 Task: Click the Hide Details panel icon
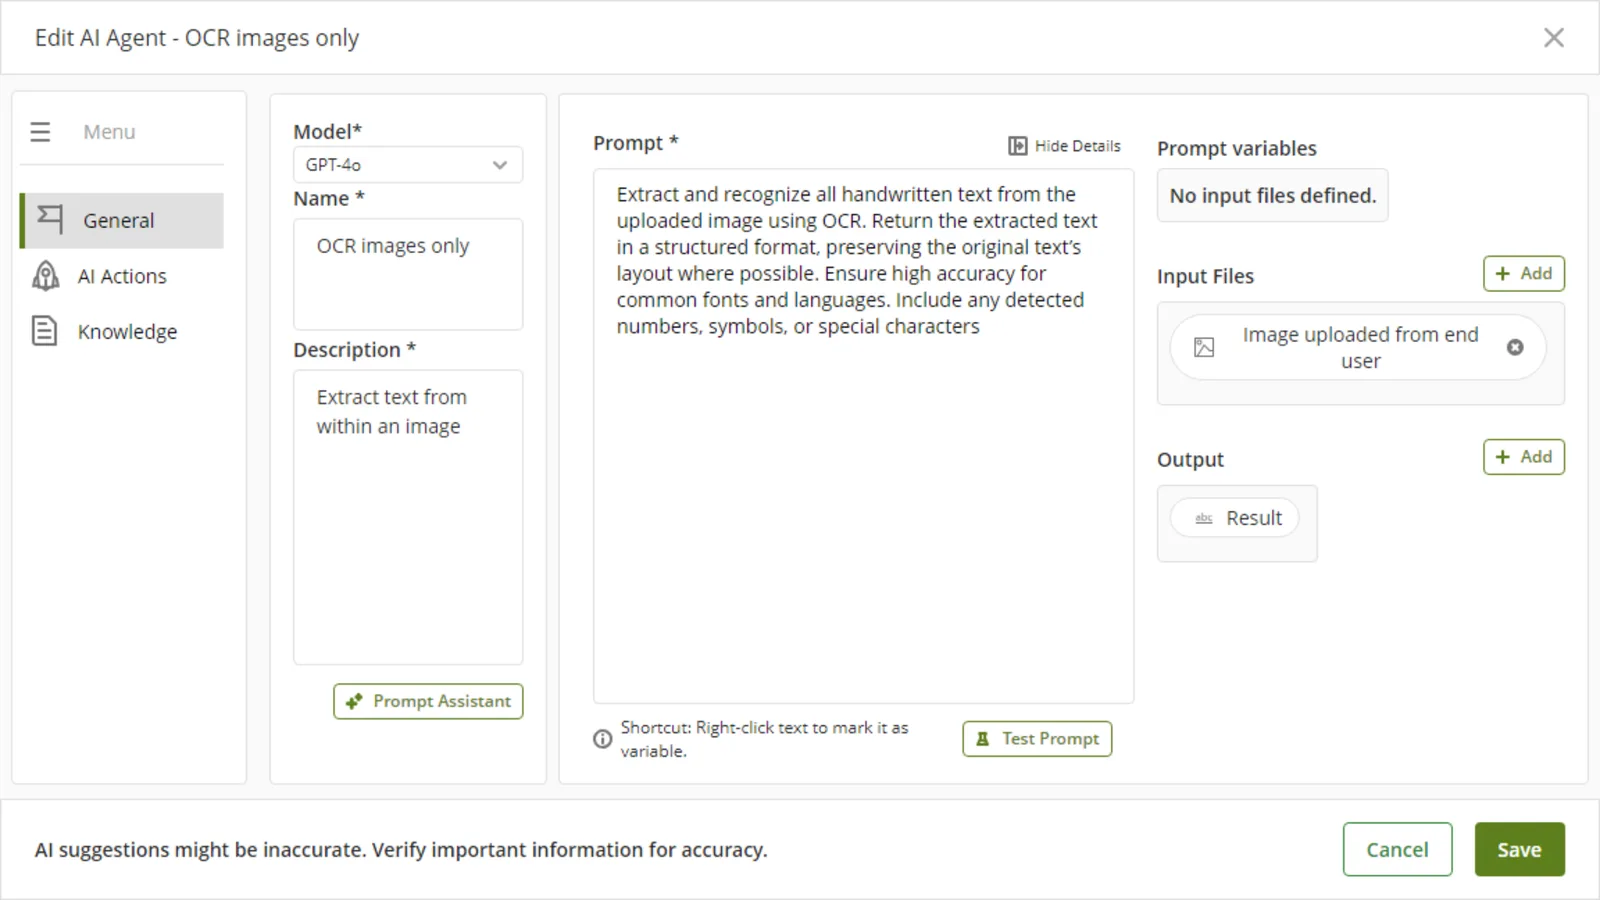coord(1017,146)
